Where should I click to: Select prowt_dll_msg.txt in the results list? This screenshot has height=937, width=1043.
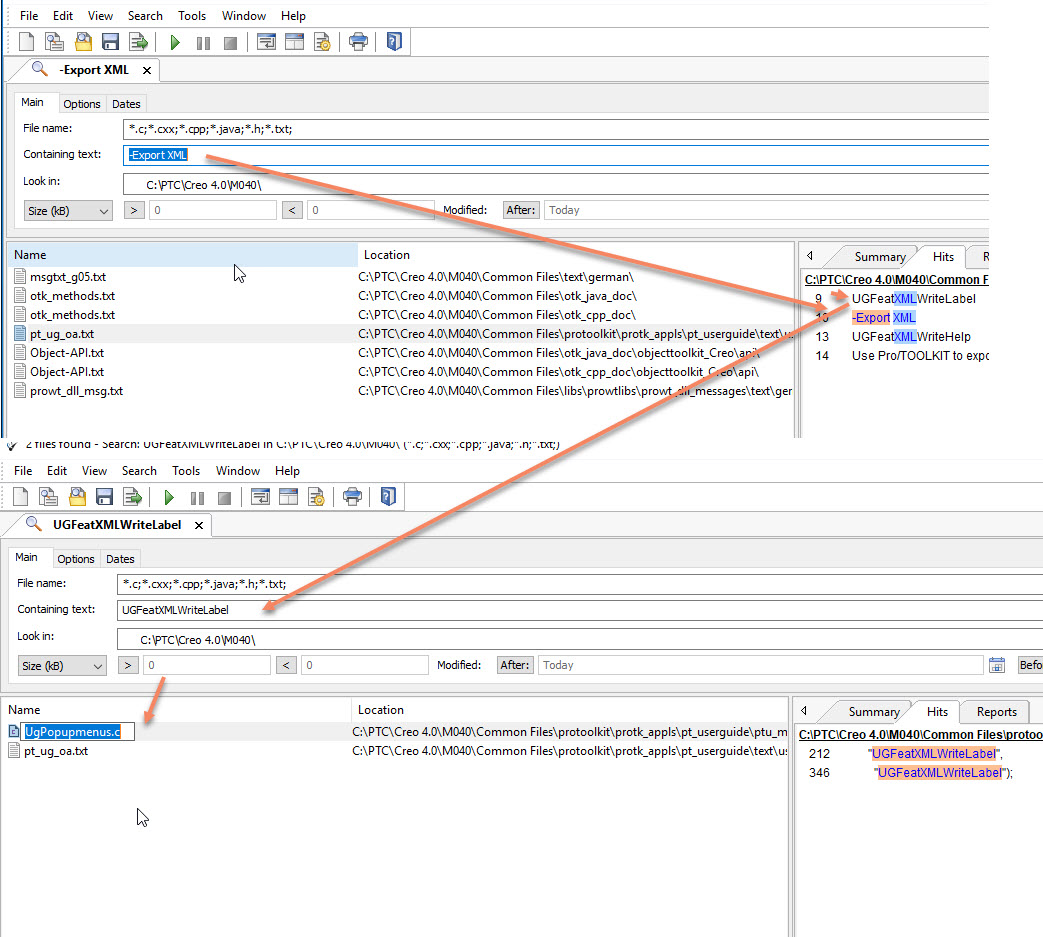coord(76,391)
